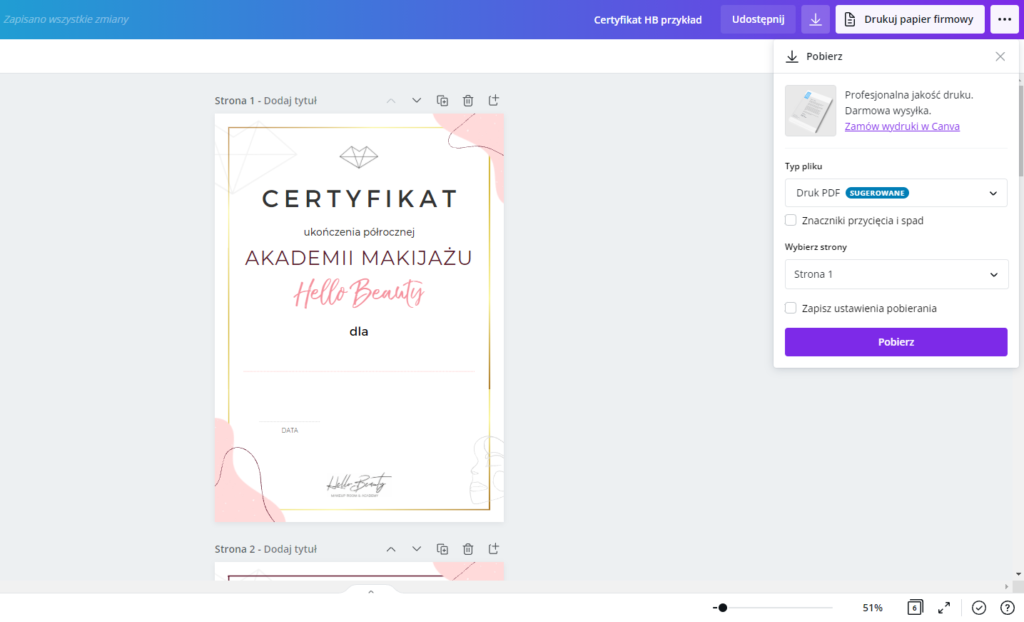Select the 'ukończenia półrocznej' text line
The width and height of the screenshot is (1024, 622).
359,232
